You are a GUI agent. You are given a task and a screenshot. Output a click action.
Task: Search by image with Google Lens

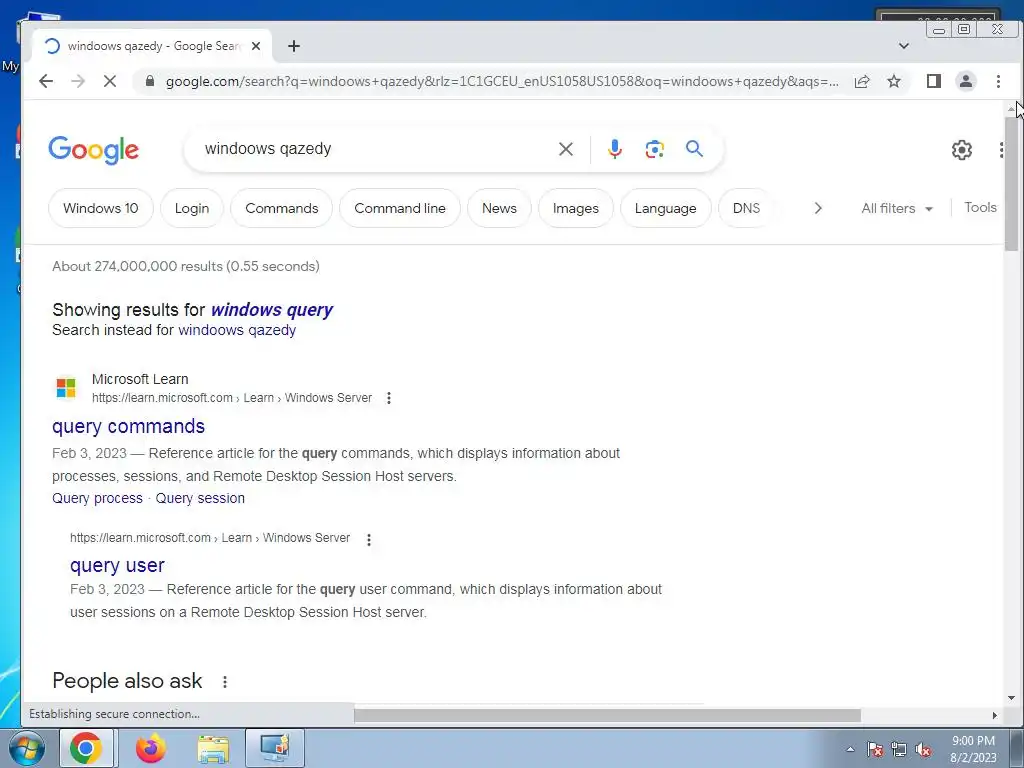click(654, 149)
